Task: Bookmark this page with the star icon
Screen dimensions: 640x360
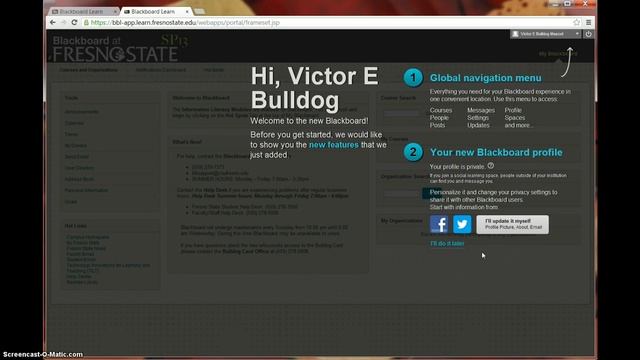Action: (x=576, y=22)
